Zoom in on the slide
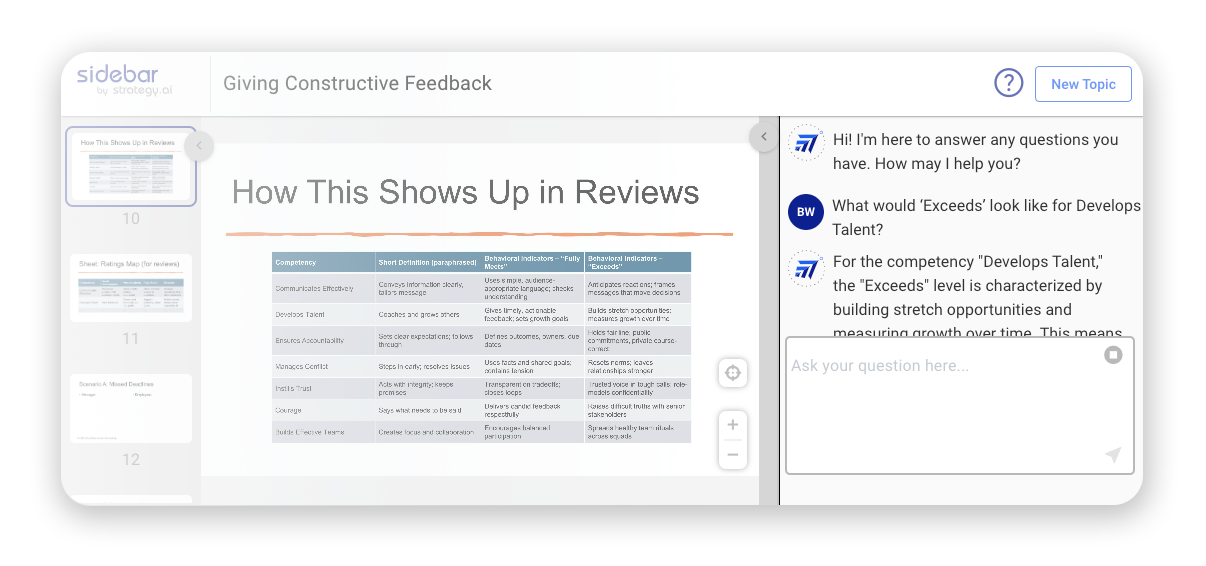The height and width of the screenshot is (566, 1206). tap(732, 425)
